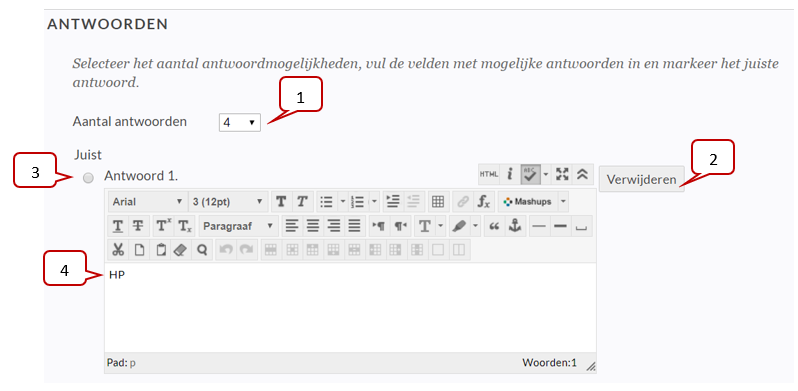Collapse the toolbar with the double chevron
798x391 pixels.
tap(583, 174)
